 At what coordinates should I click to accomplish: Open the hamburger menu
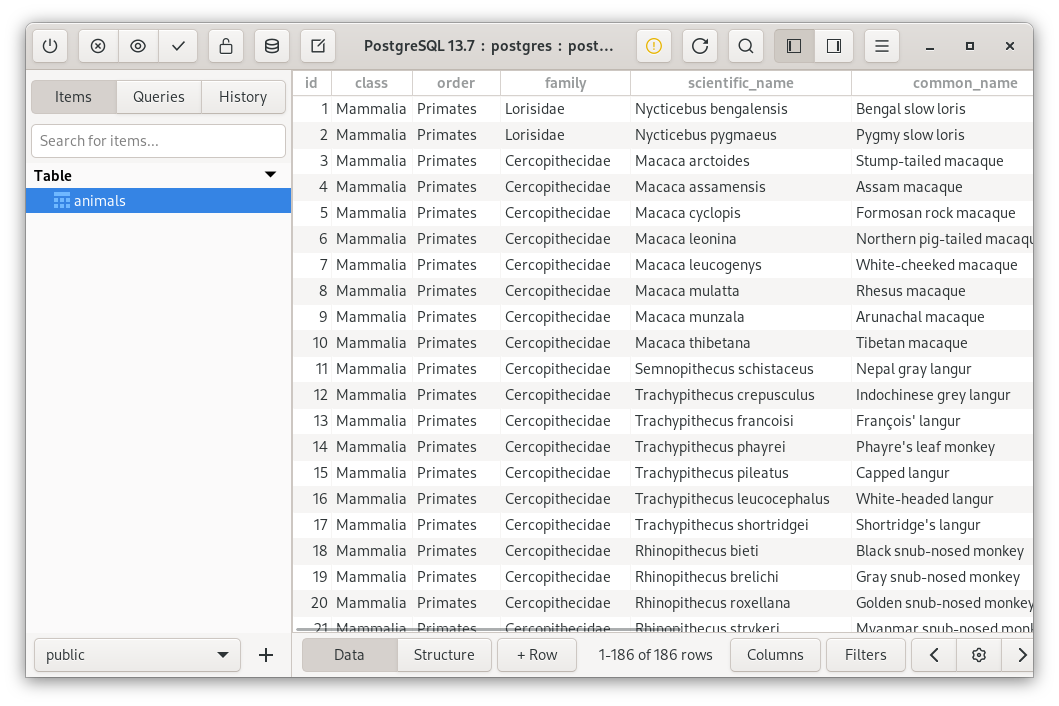881,46
